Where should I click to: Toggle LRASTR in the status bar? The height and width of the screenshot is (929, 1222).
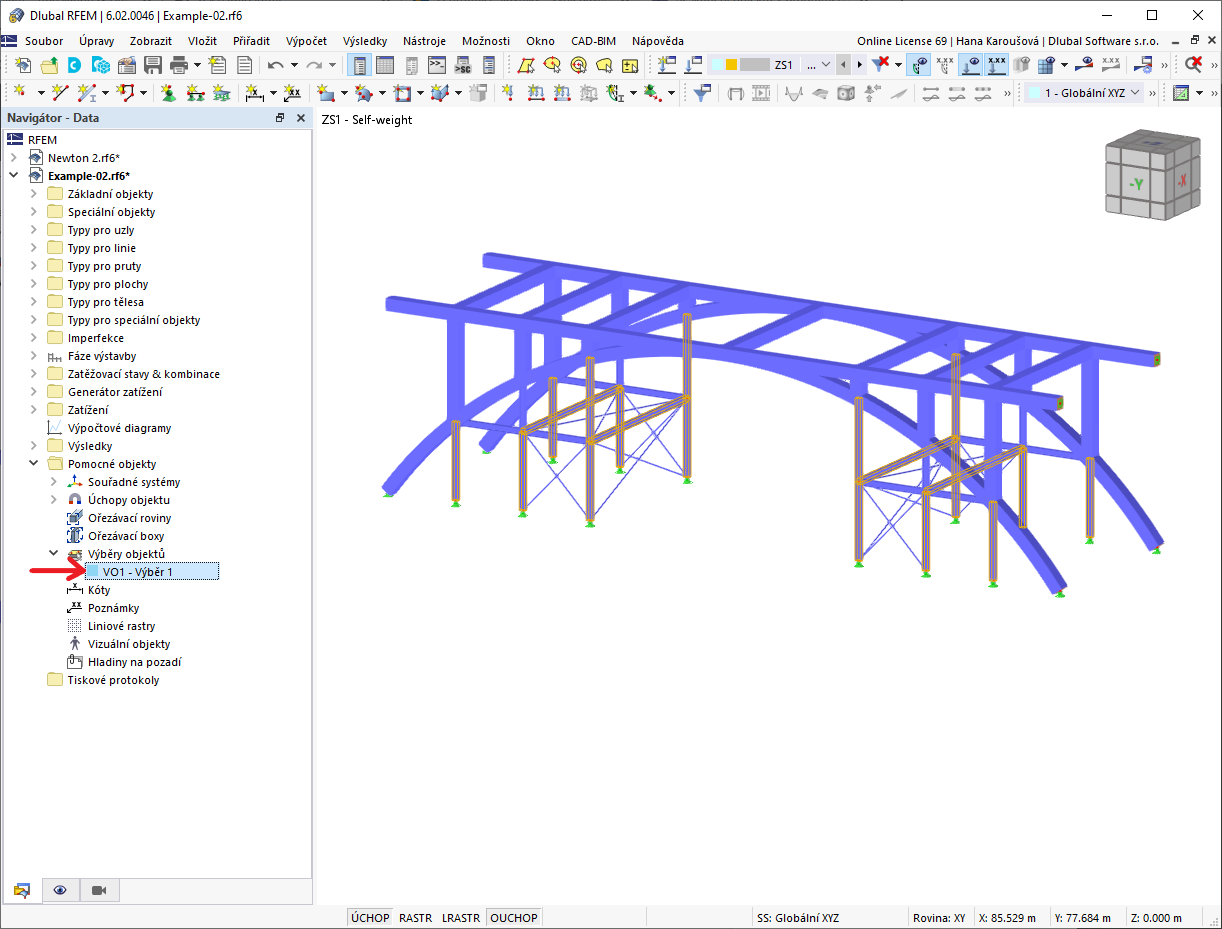[461, 918]
